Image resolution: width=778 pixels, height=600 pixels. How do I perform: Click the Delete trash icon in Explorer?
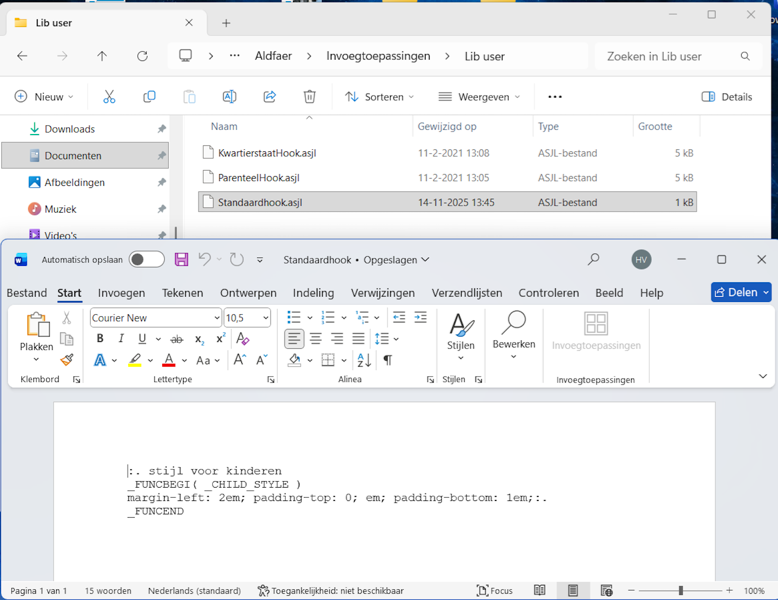click(x=309, y=97)
